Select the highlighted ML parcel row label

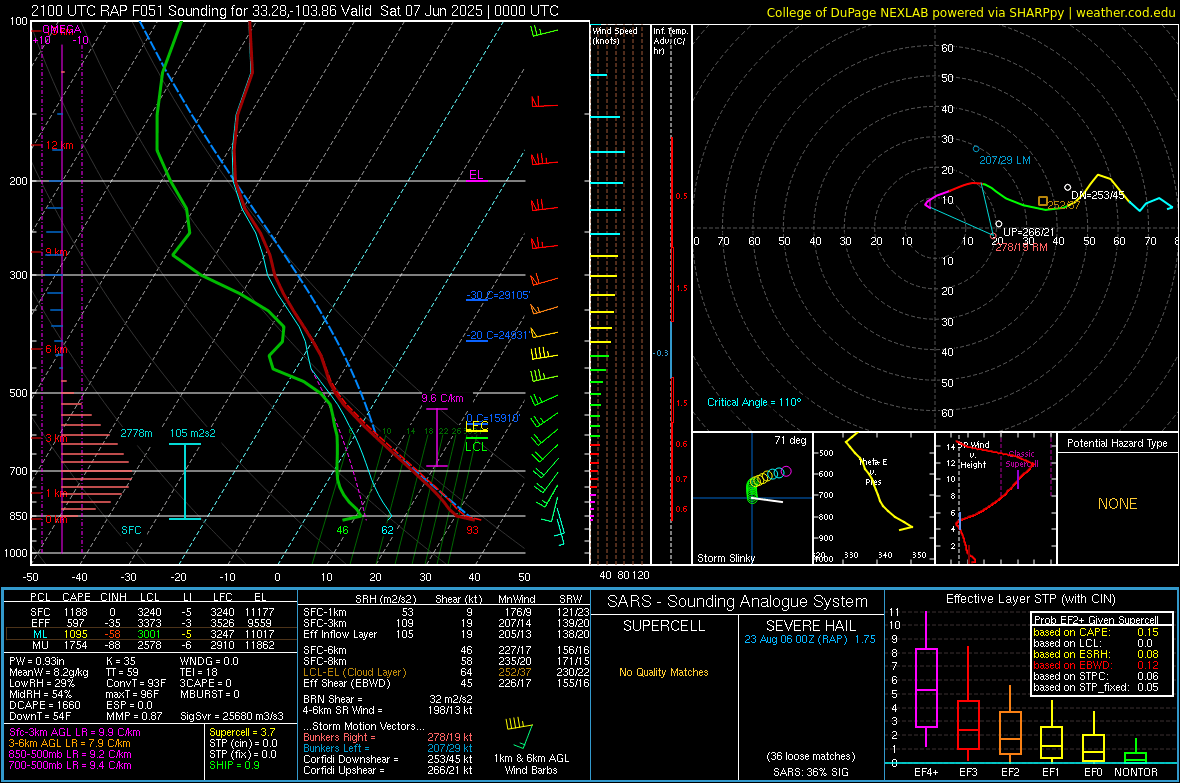[x=40, y=634]
